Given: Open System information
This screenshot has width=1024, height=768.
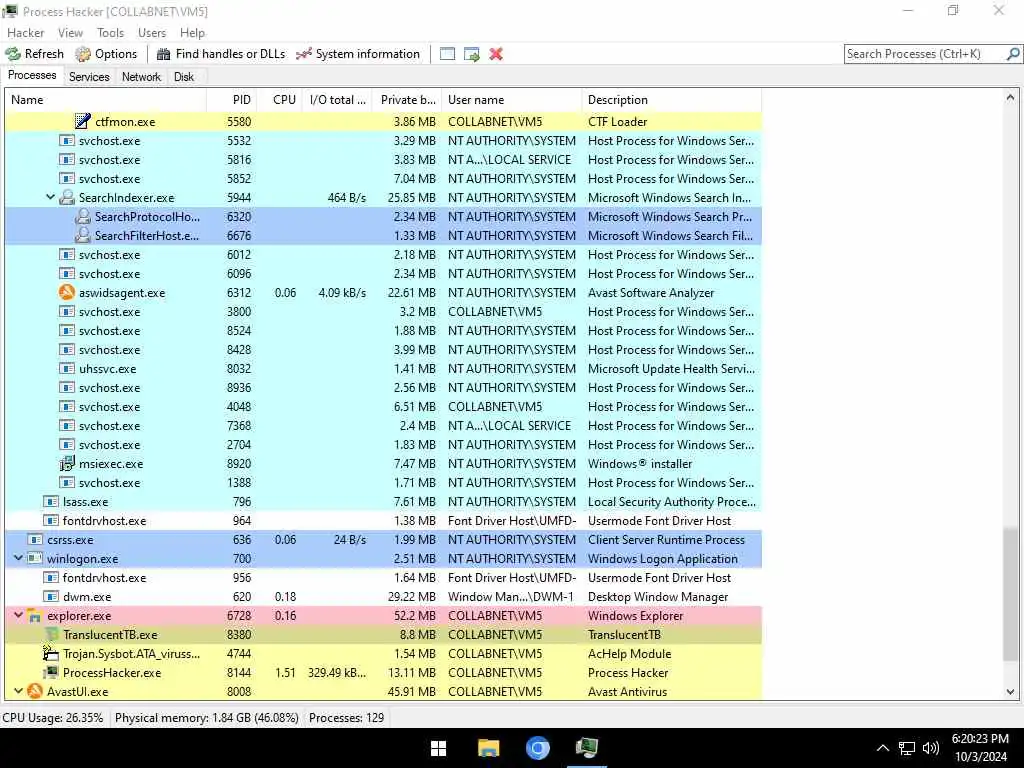Looking at the screenshot, I should (x=358, y=54).
